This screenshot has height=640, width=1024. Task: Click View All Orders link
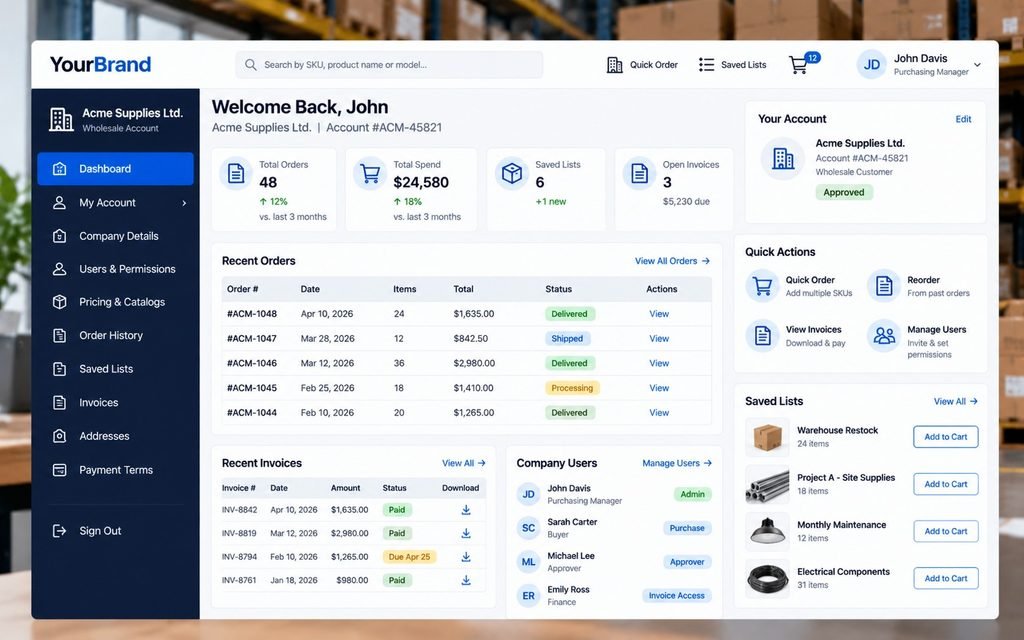click(x=672, y=261)
